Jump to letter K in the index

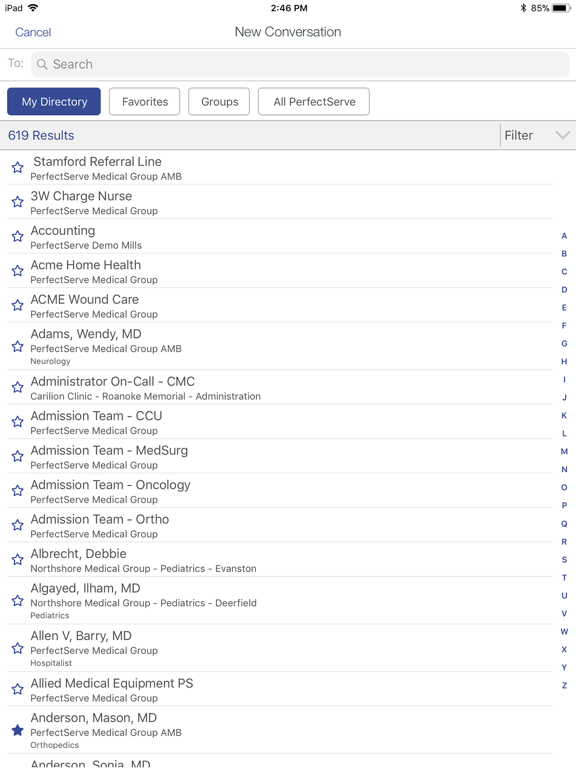(x=564, y=415)
